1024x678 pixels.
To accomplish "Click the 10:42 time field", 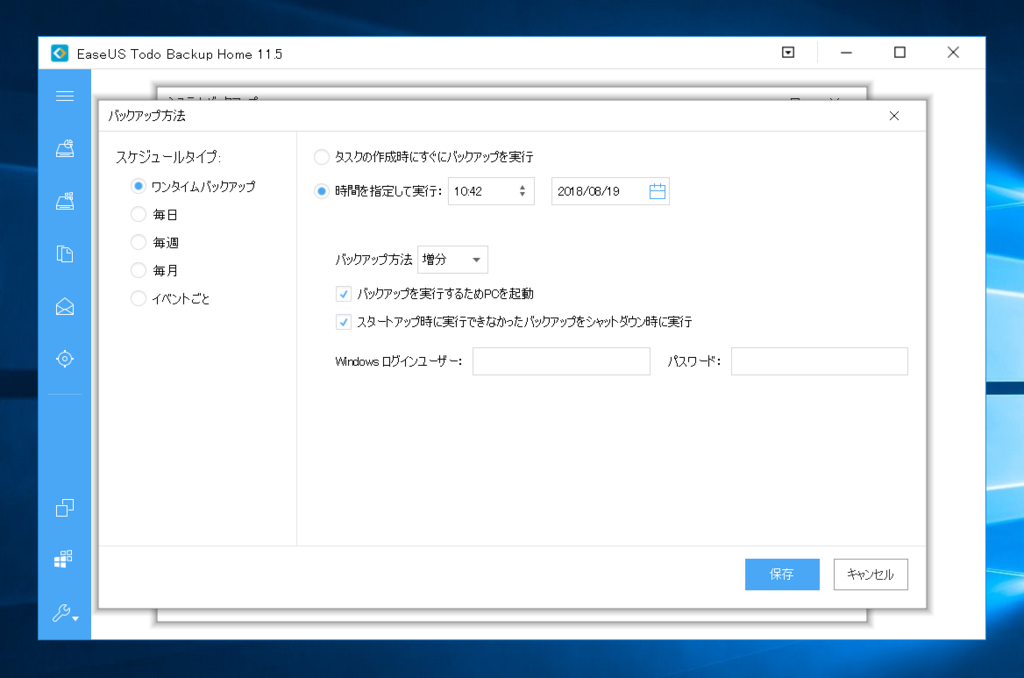I will pos(491,191).
